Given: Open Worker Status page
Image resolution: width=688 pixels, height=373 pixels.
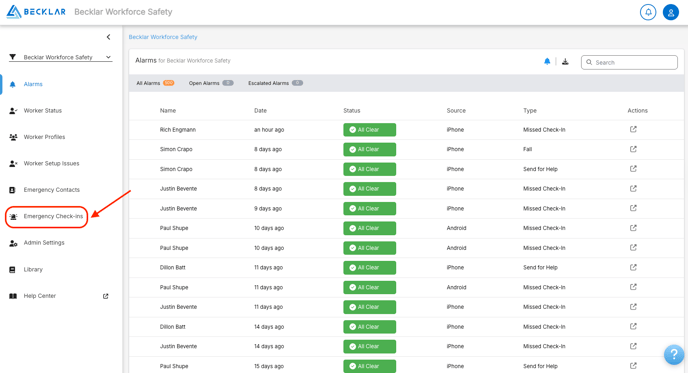Looking at the screenshot, I should coord(43,111).
